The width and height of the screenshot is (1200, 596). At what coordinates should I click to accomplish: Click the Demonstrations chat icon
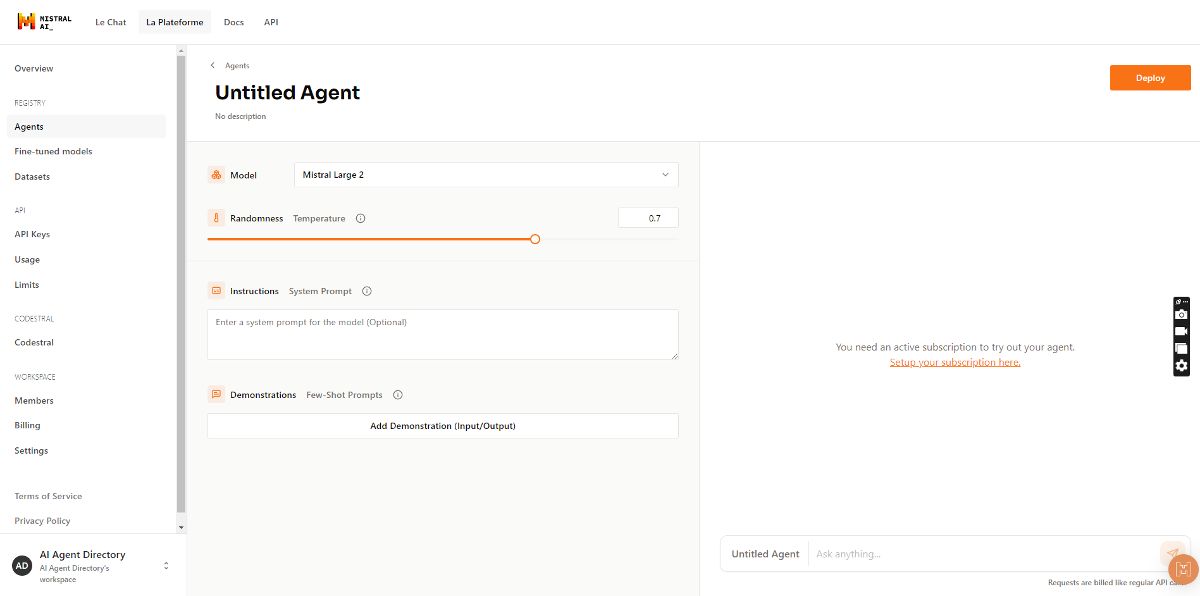(x=216, y=394)
